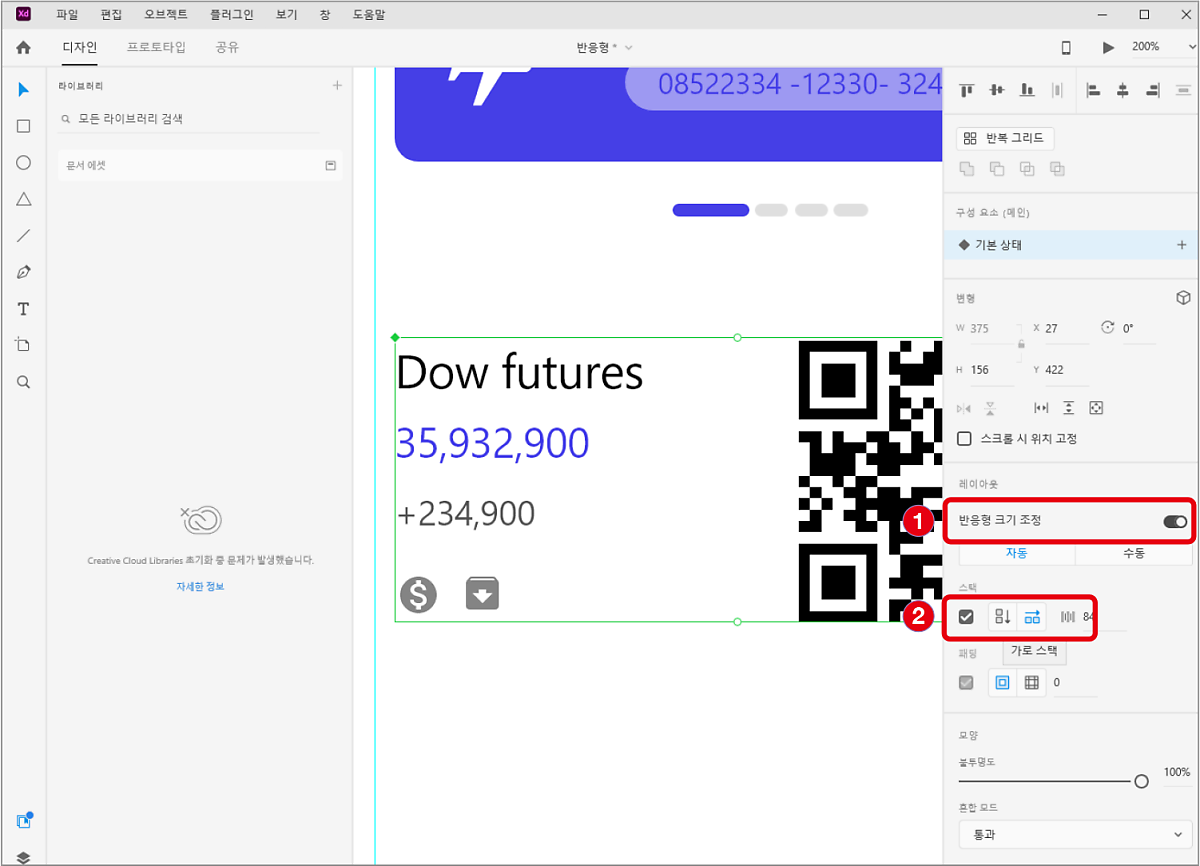
Task: Select the Zoom magnifier tool
Action: click(24, 382)
